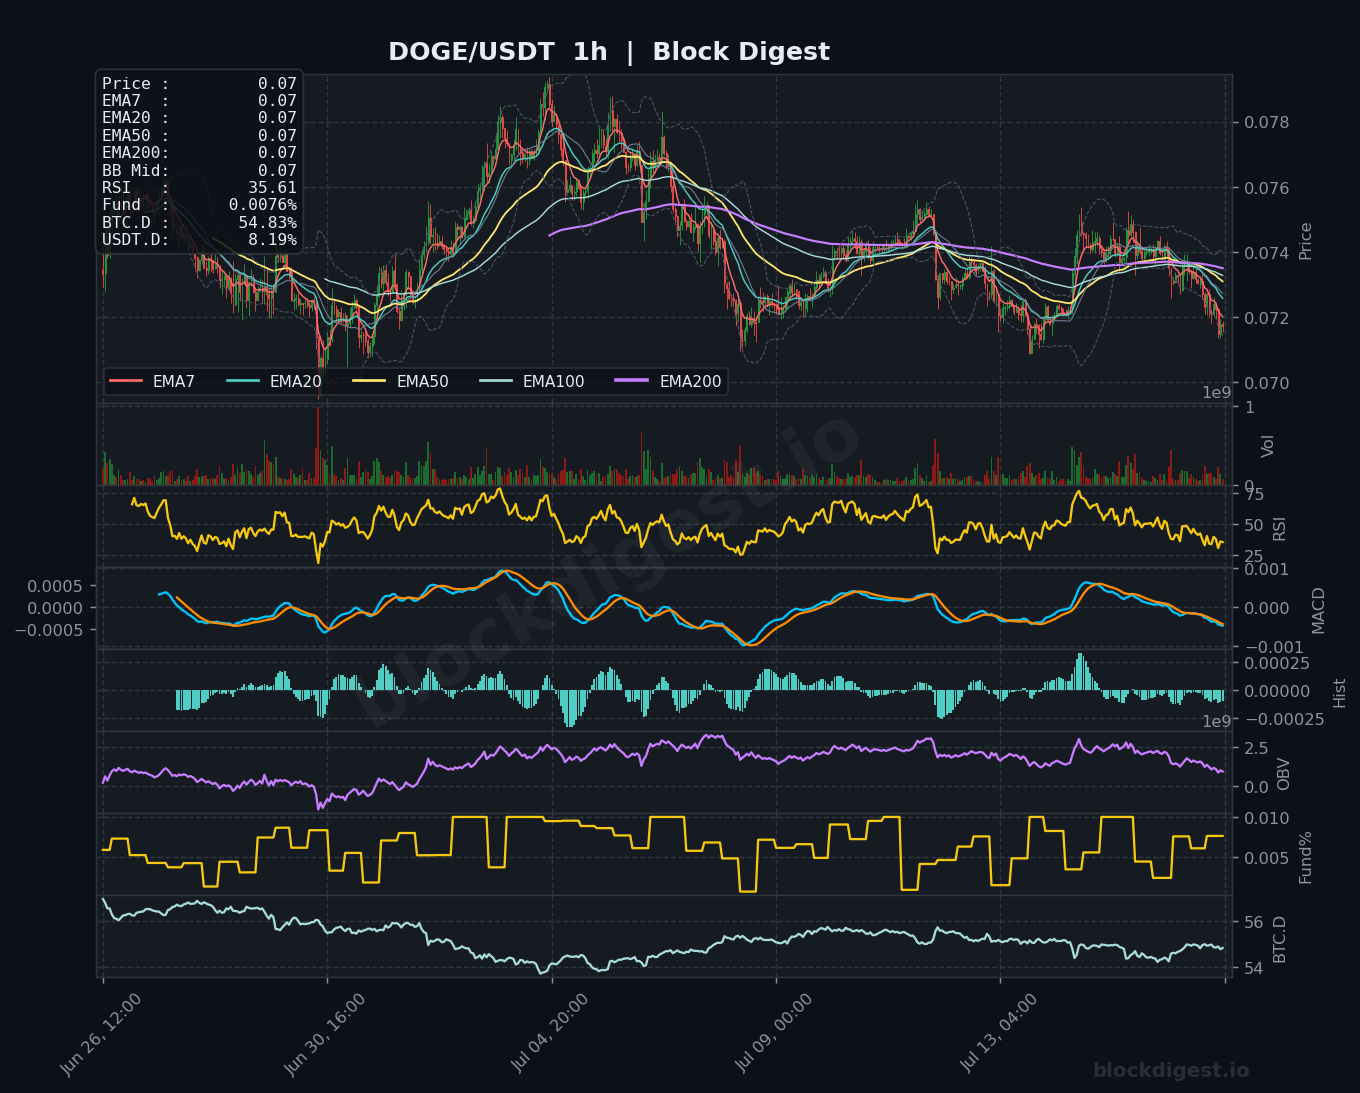Click the BTC.D 56 axis tick

pos(1252,923)
